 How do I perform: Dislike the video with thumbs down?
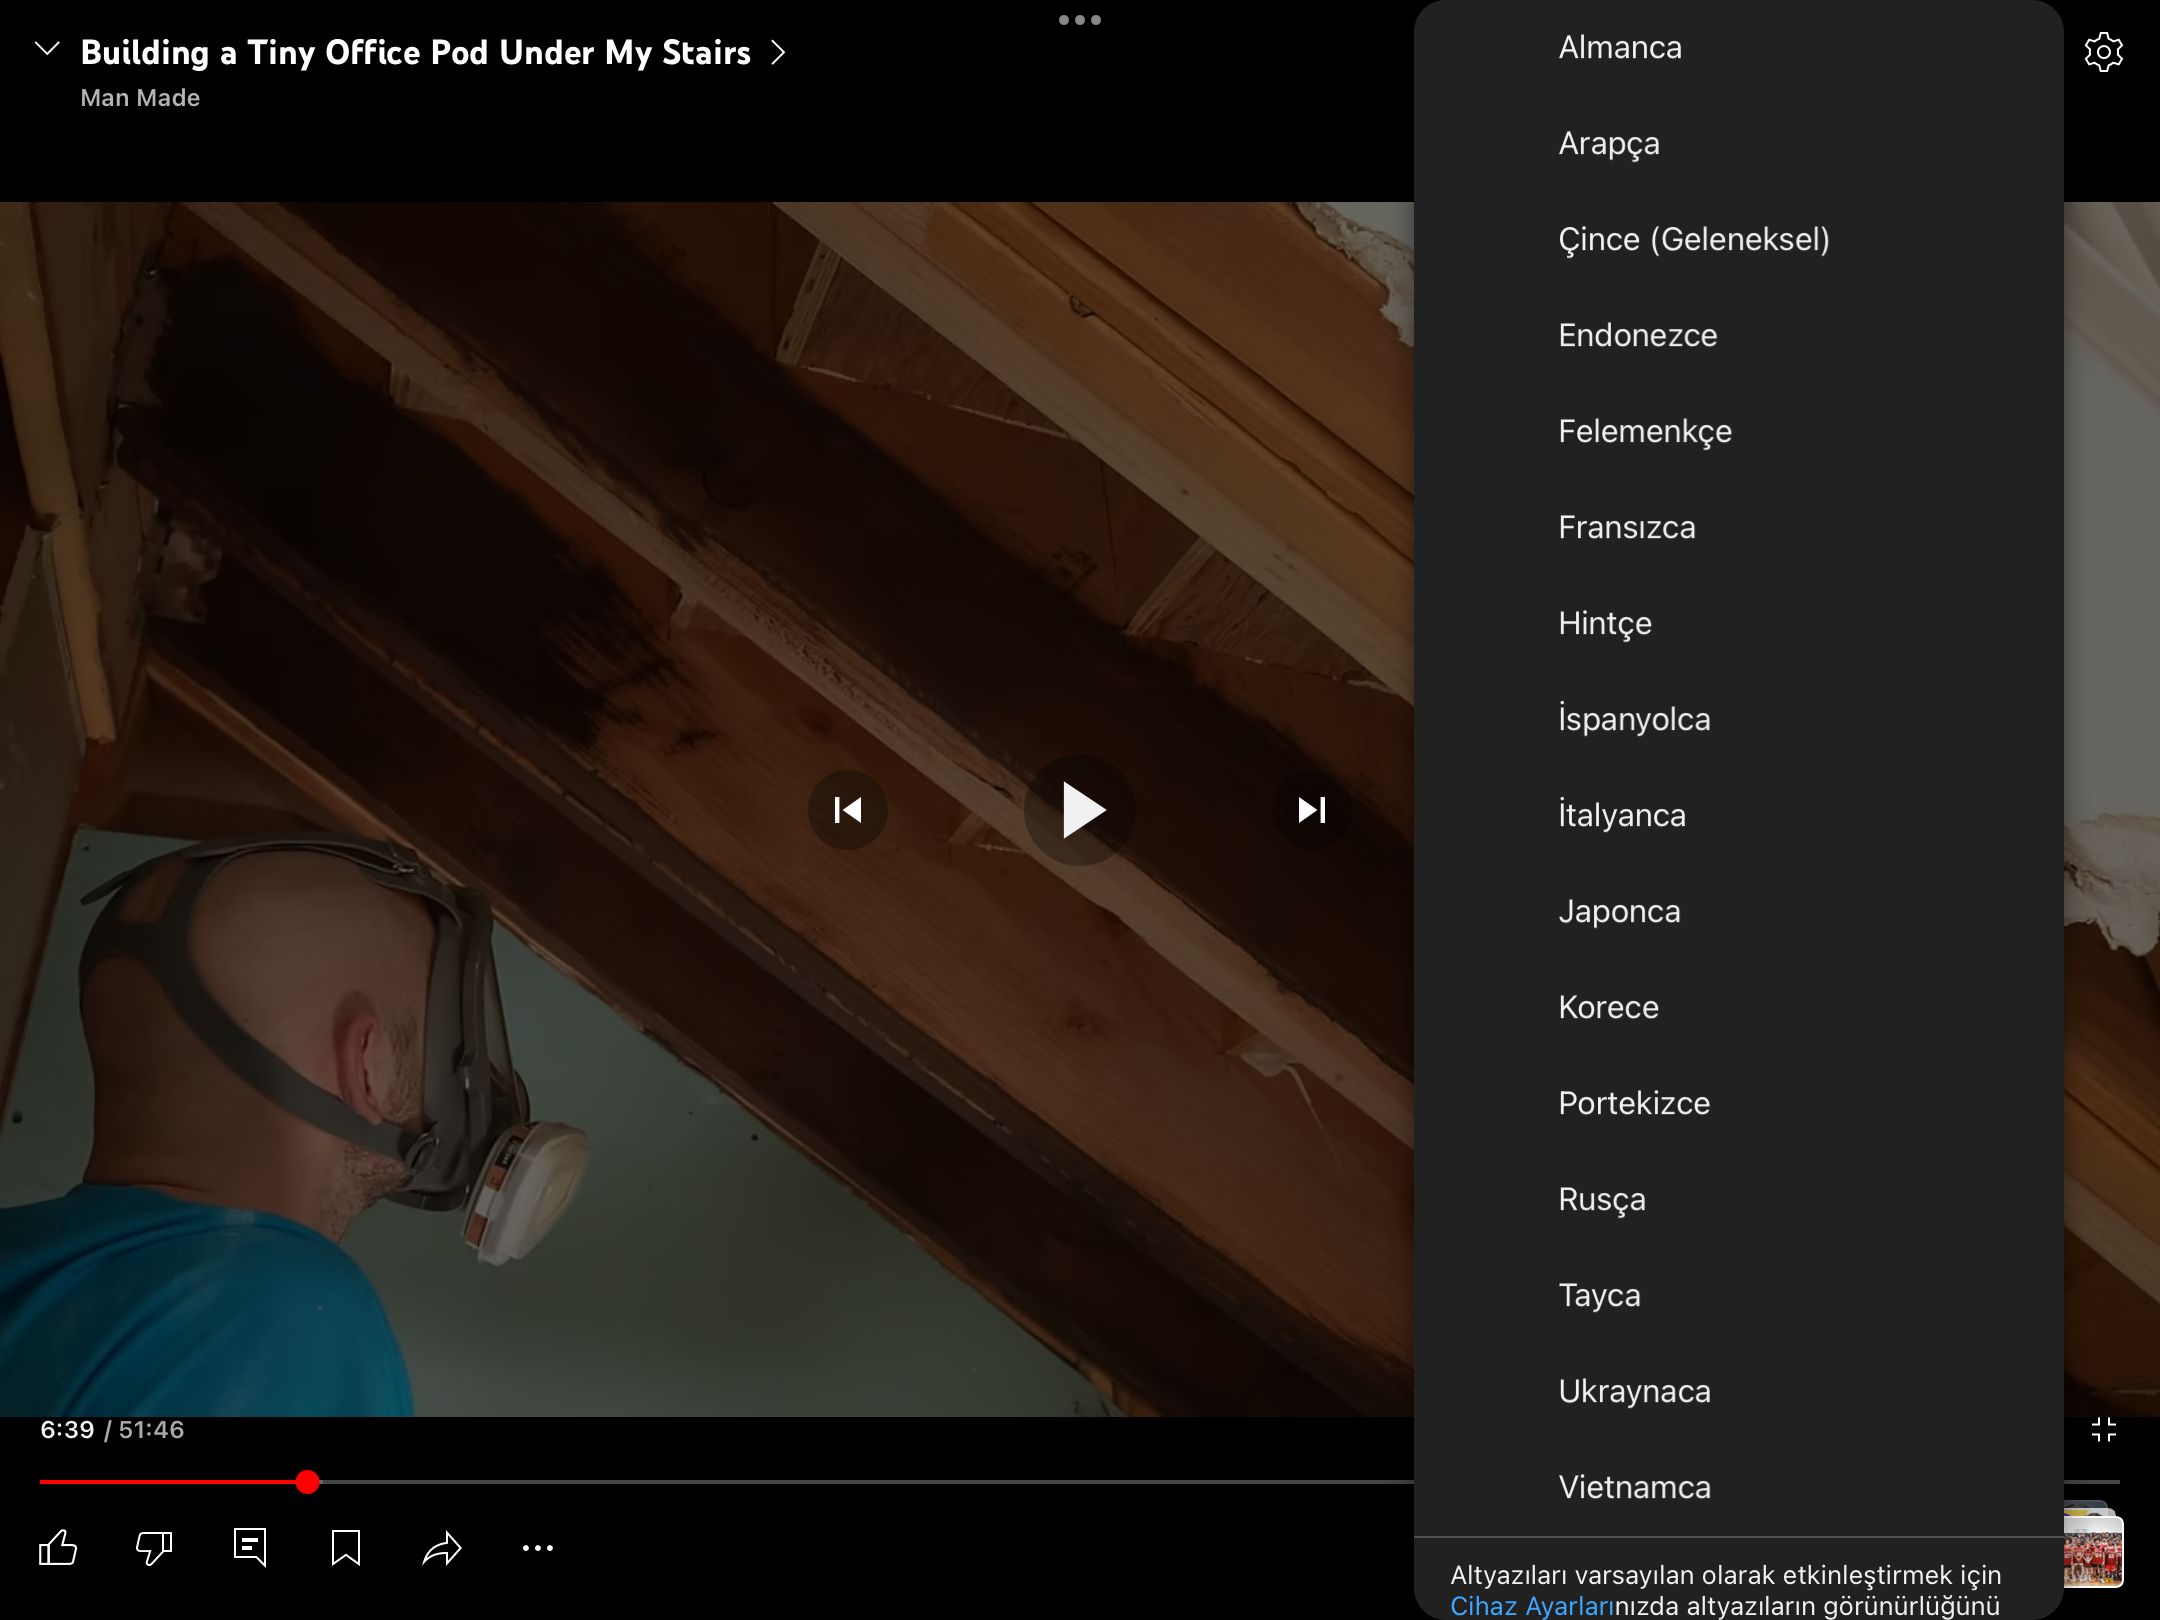[x=154, y=1547]
